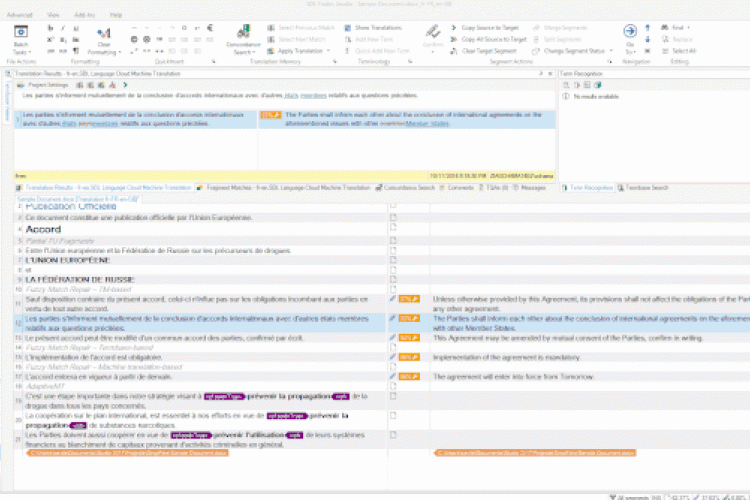Open the QuickInsert group dialog launcher
This screenshot has height=500, width=750.
(x=214, y=62)
